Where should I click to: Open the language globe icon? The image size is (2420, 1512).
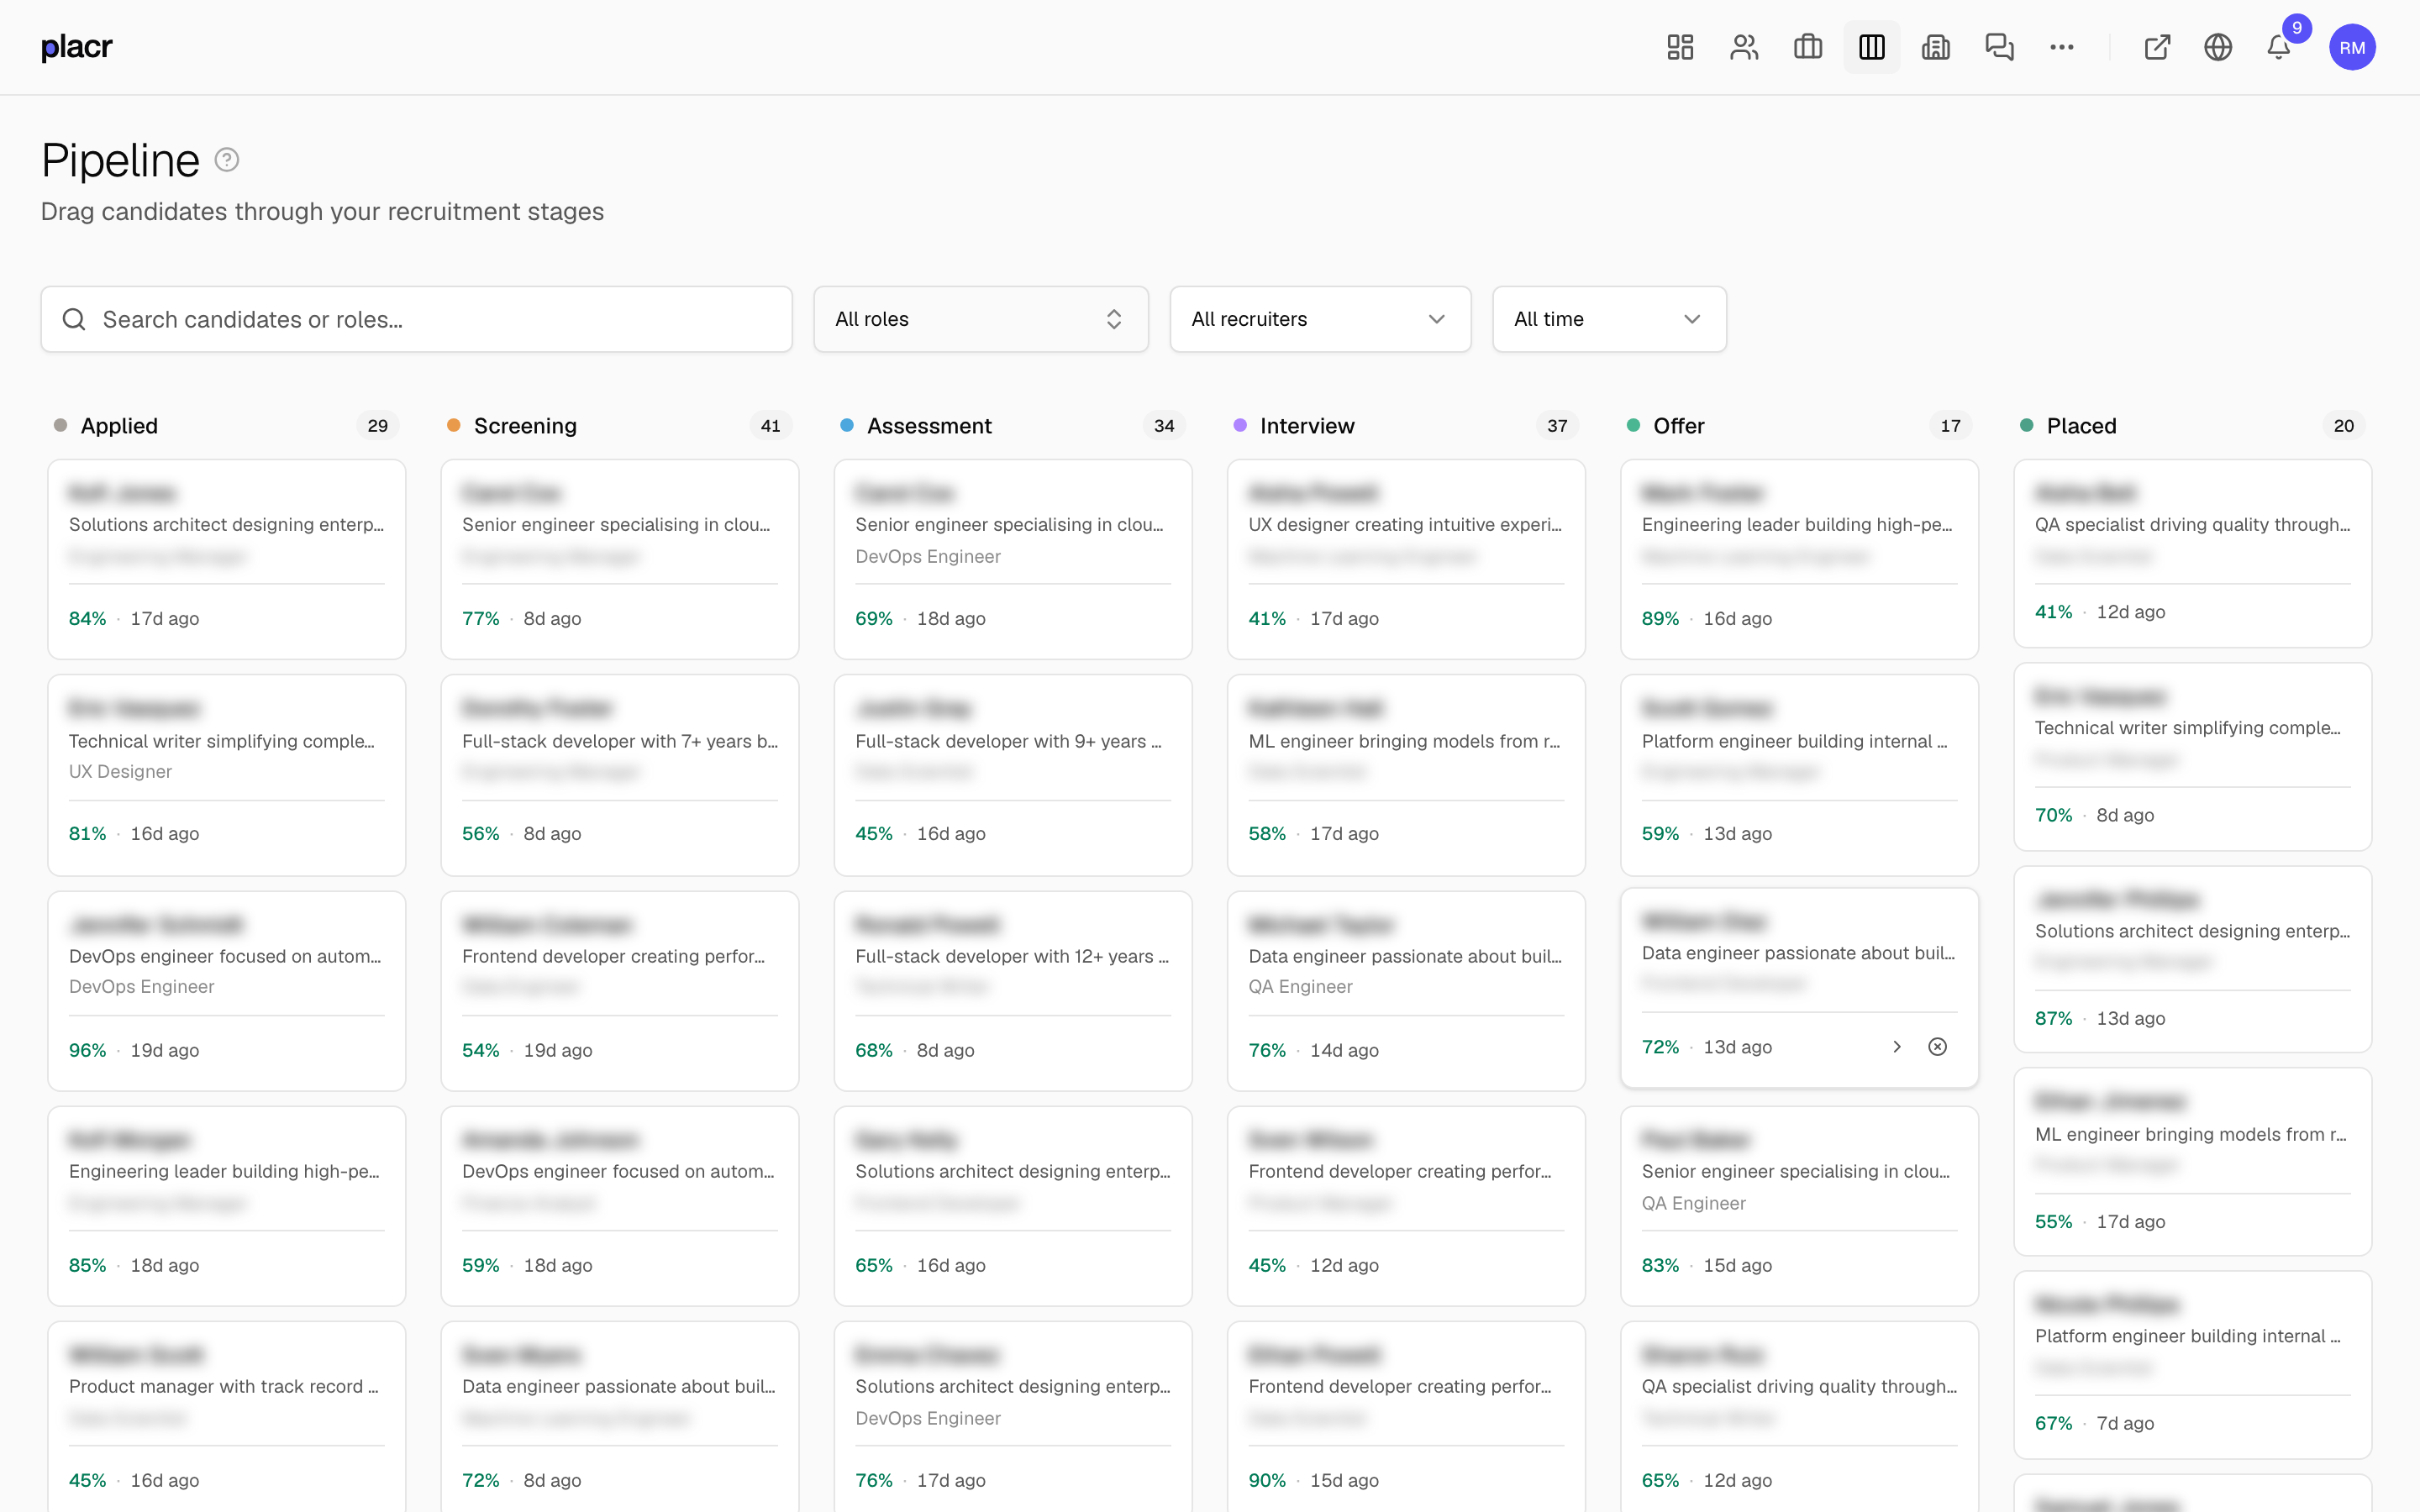2218,47
